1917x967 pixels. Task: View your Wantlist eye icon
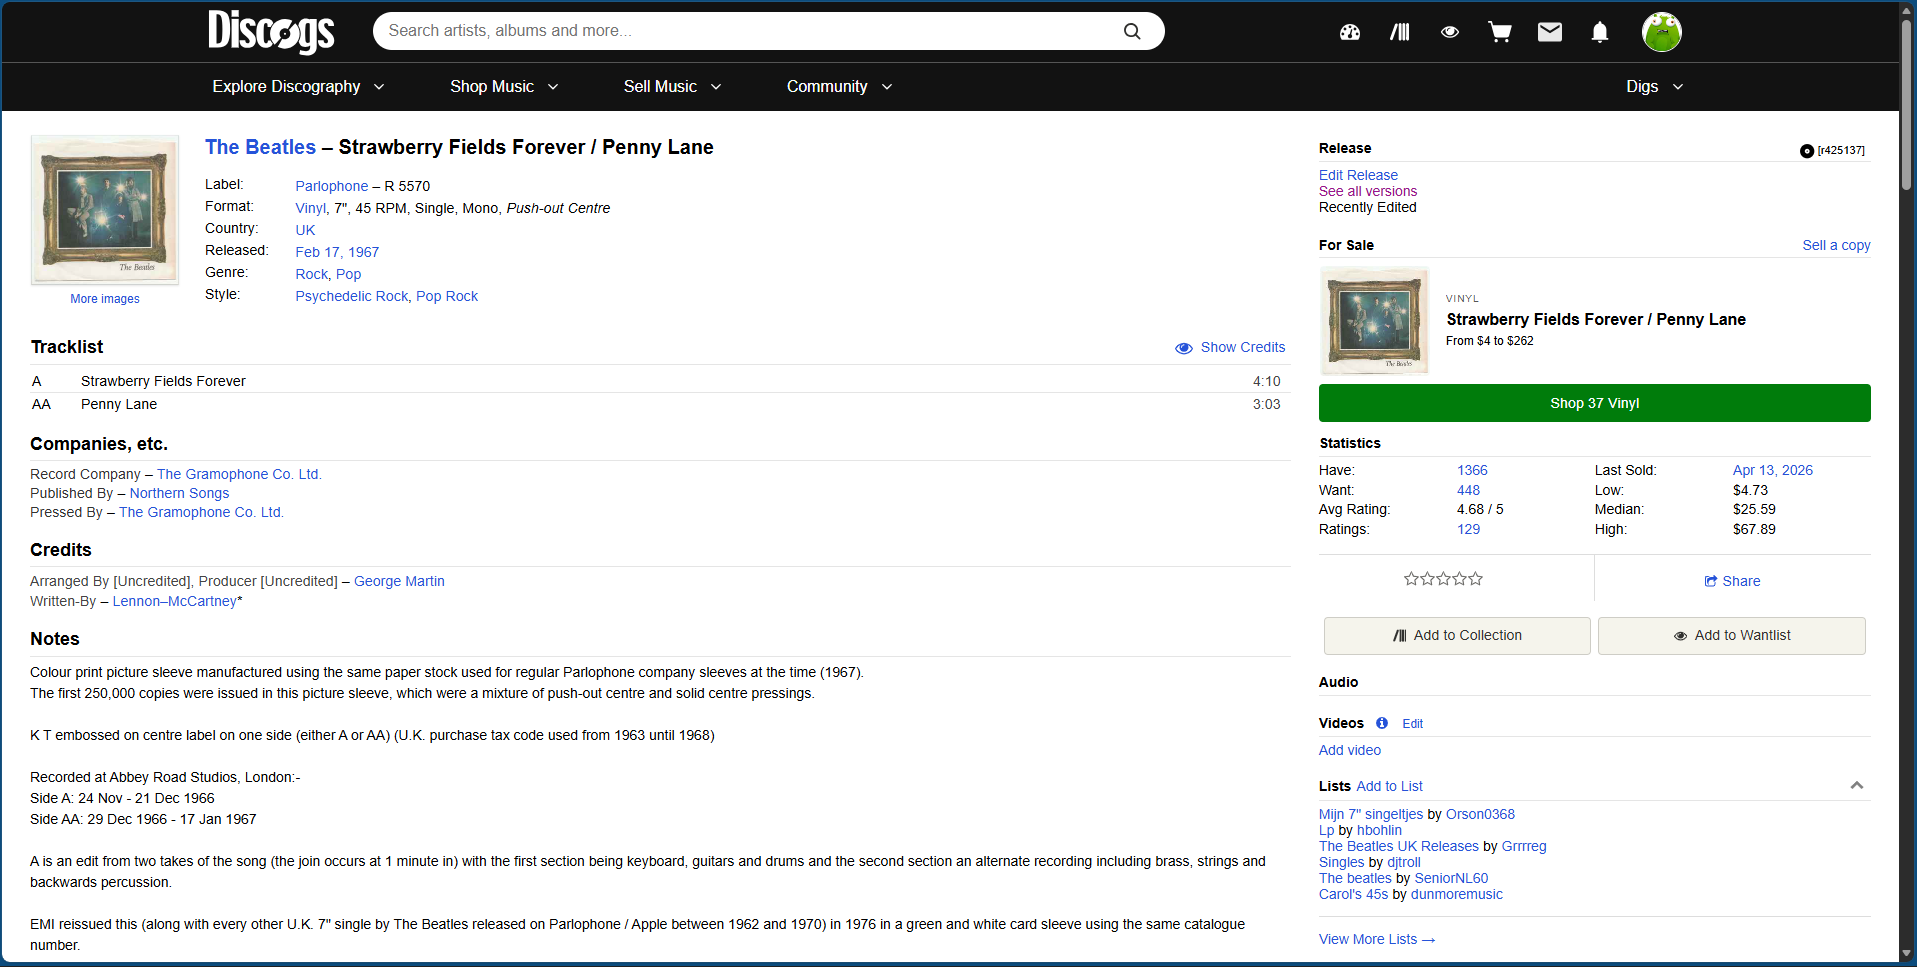coord(1449,31)
